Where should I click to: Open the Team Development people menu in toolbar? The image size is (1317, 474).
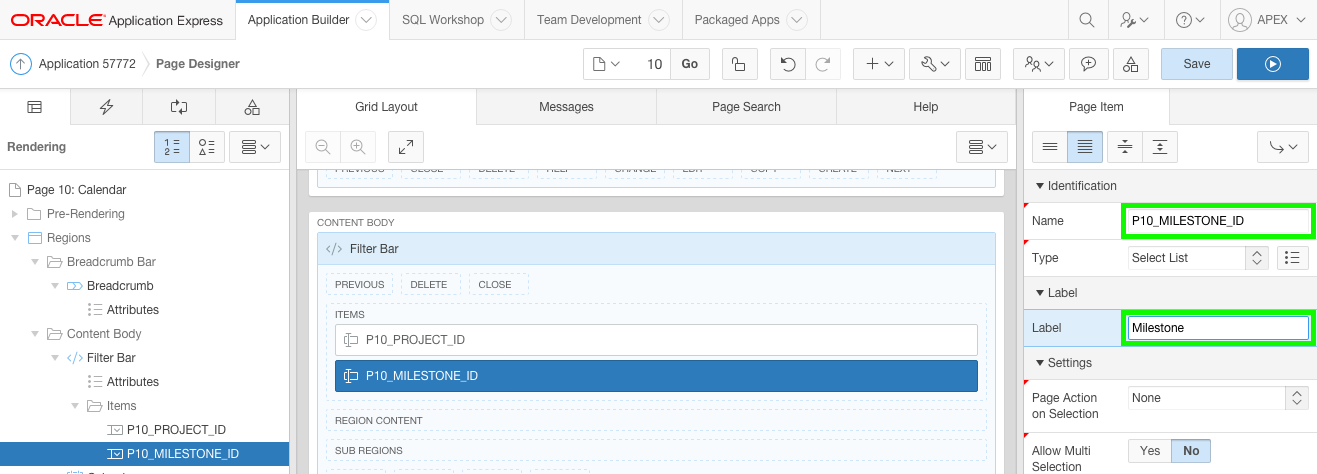[x=1038, y=64]
